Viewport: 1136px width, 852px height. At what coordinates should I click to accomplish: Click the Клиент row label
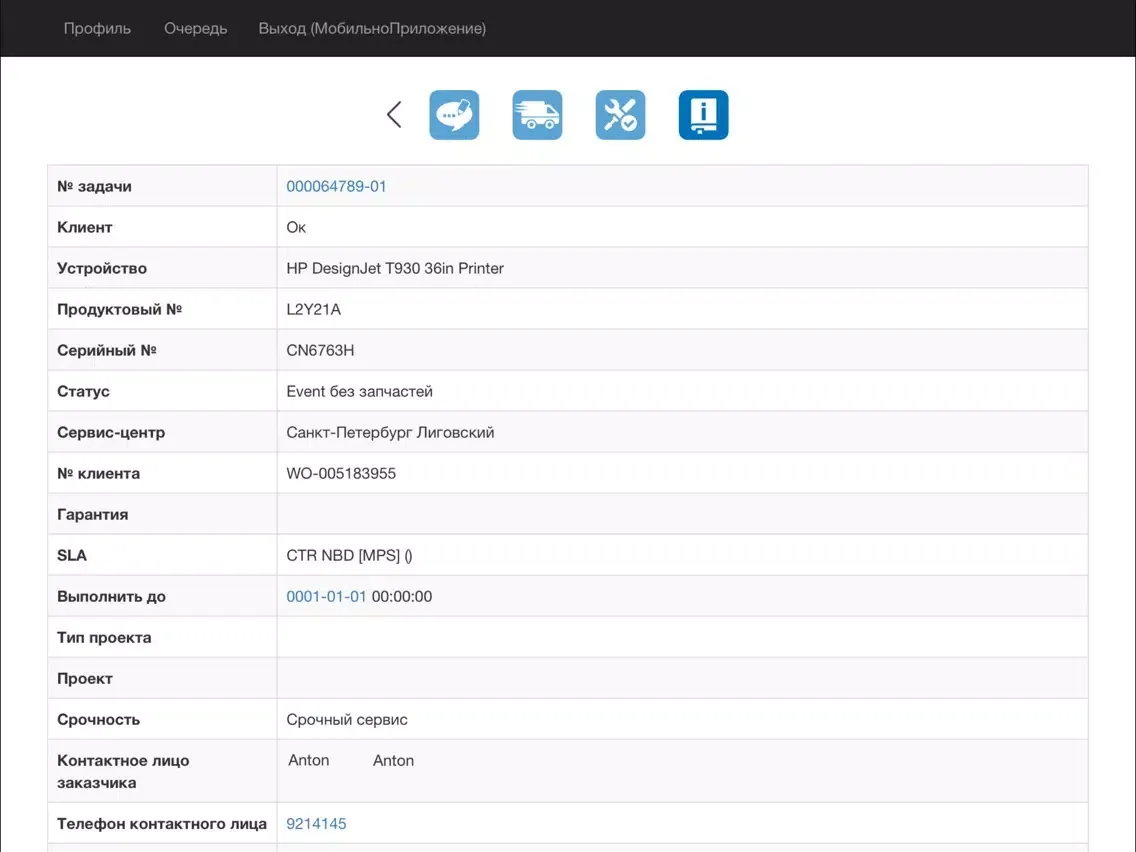click(x=85, y=227)
